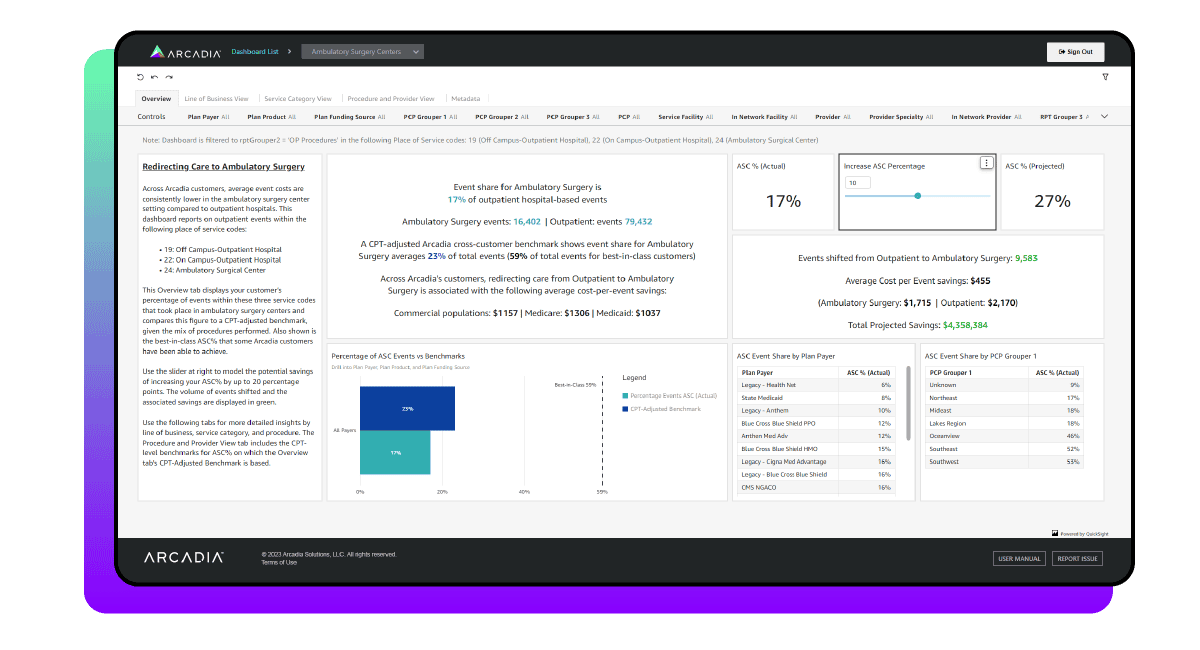Click the Plan Payer table scrollbar

[x=908, y=403]
